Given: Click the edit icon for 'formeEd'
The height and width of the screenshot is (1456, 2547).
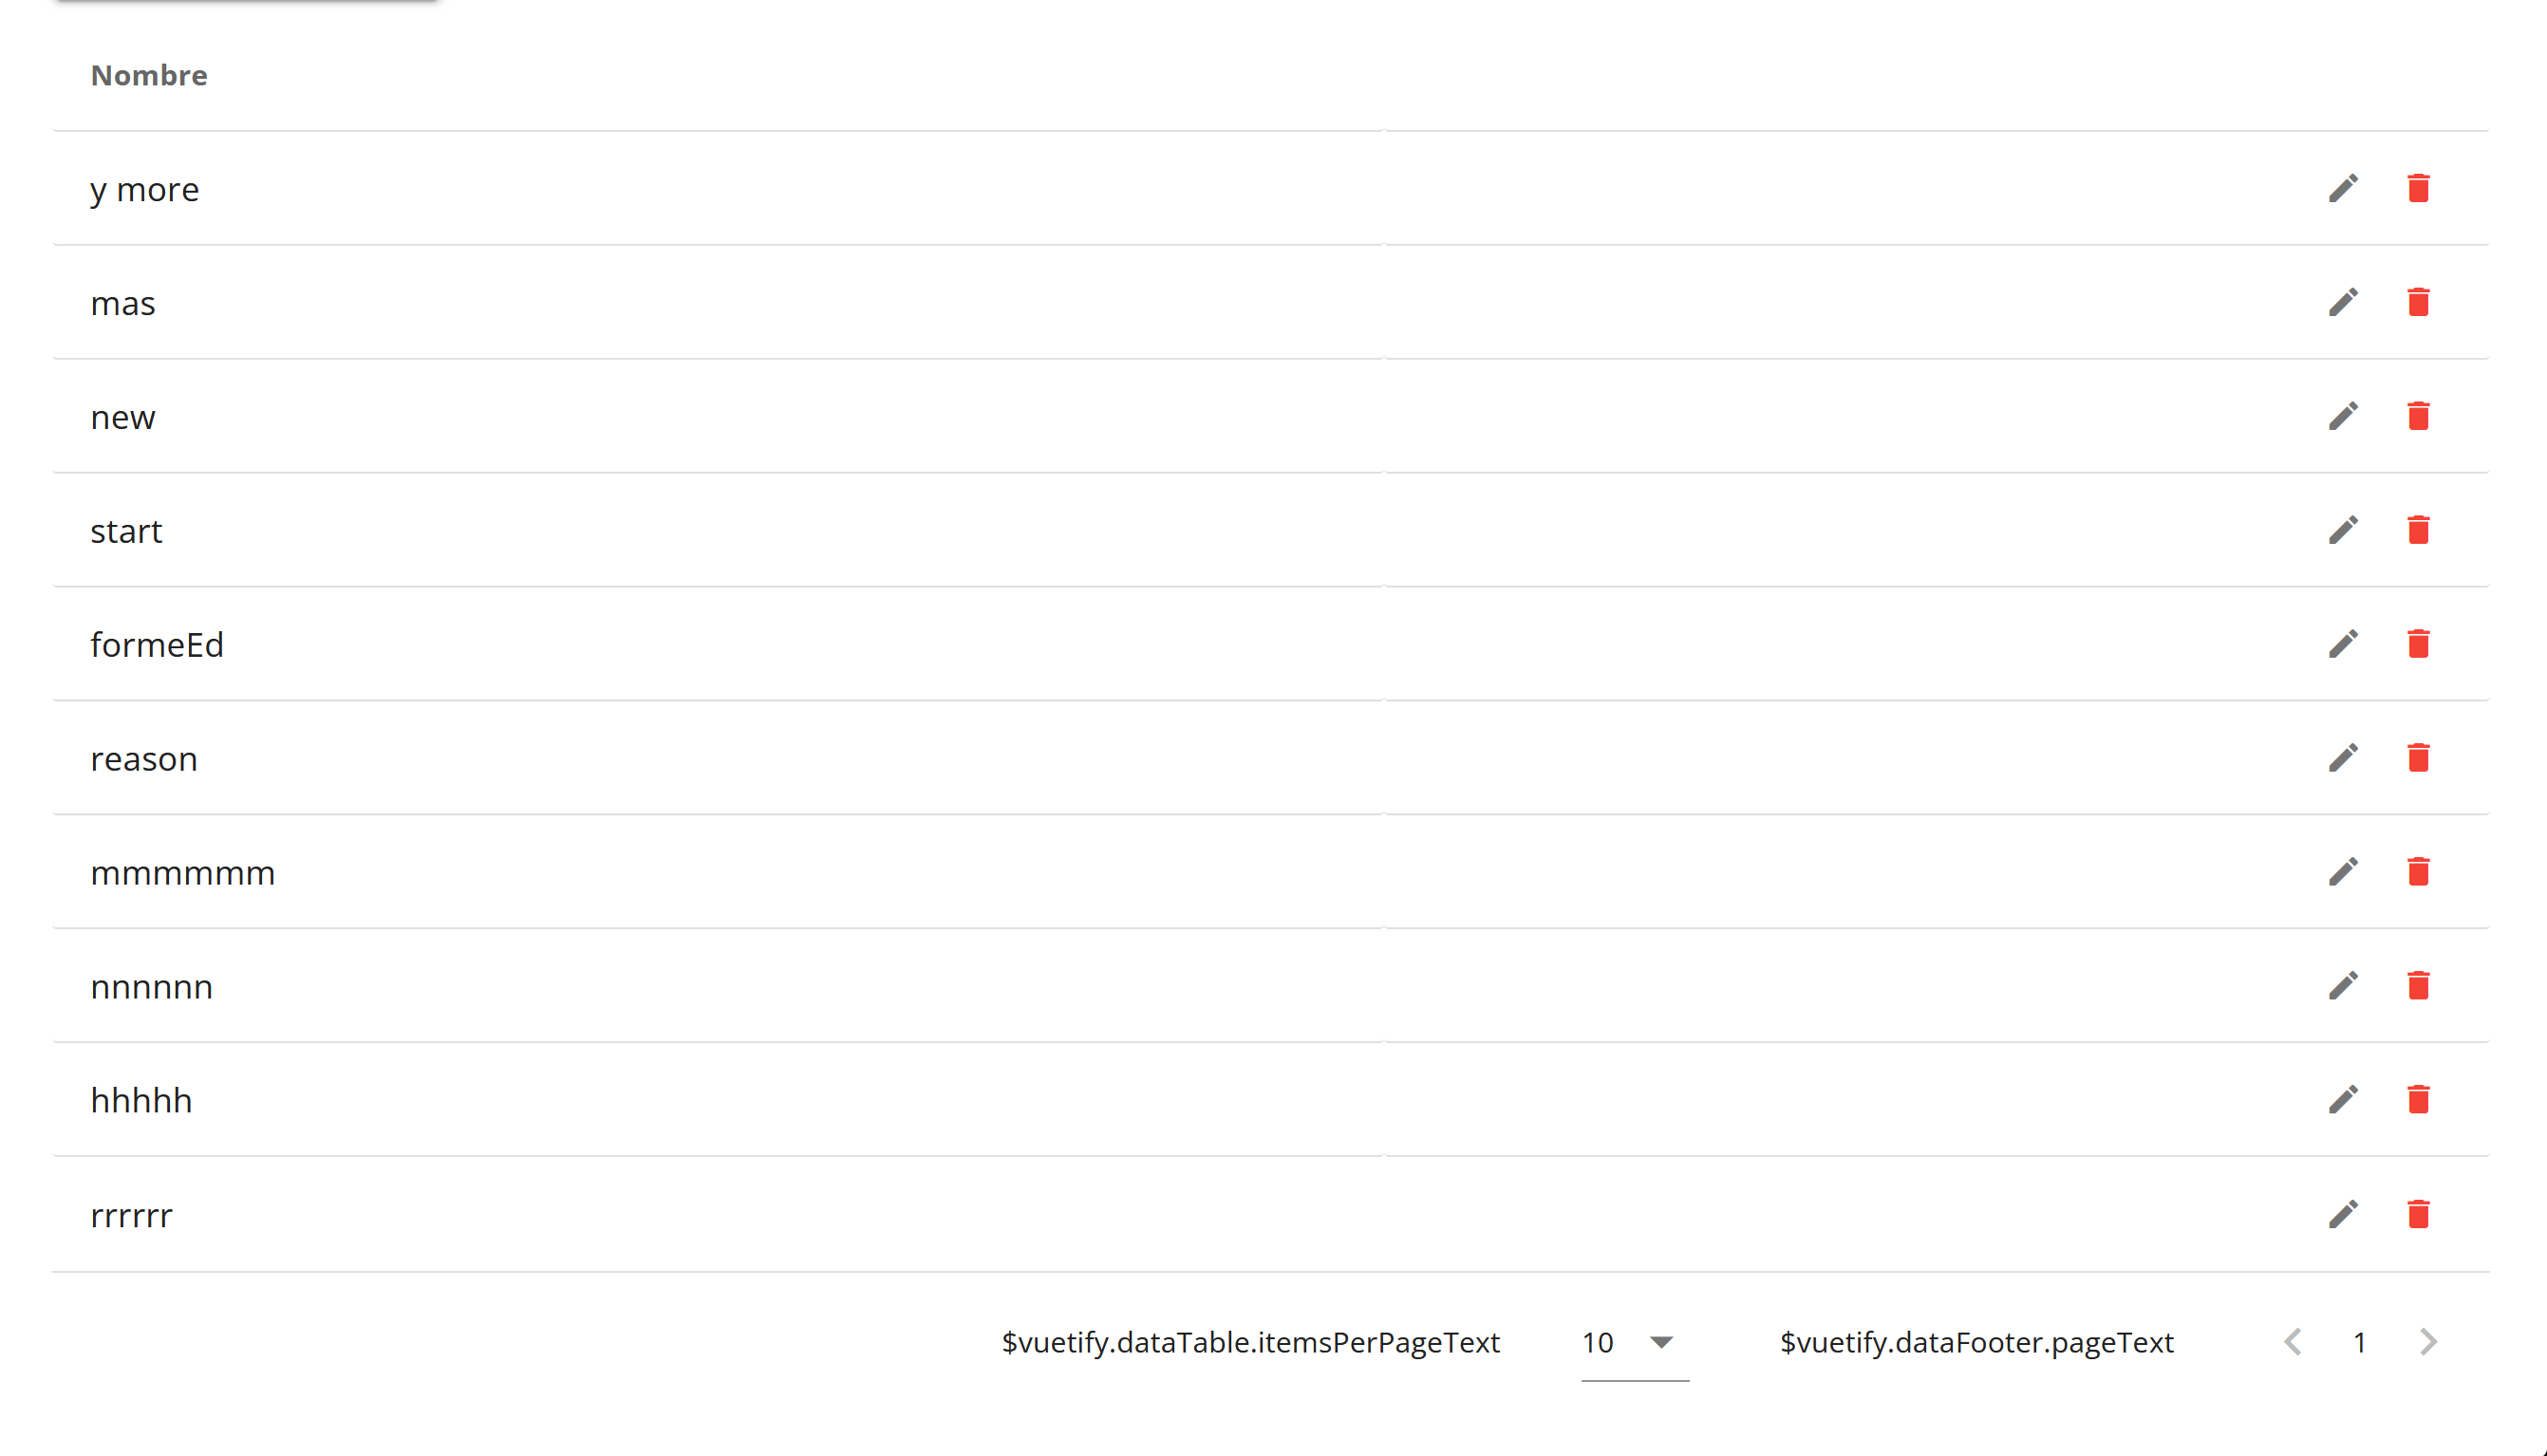Looking at the screenshot, I should click(2344, 644).
